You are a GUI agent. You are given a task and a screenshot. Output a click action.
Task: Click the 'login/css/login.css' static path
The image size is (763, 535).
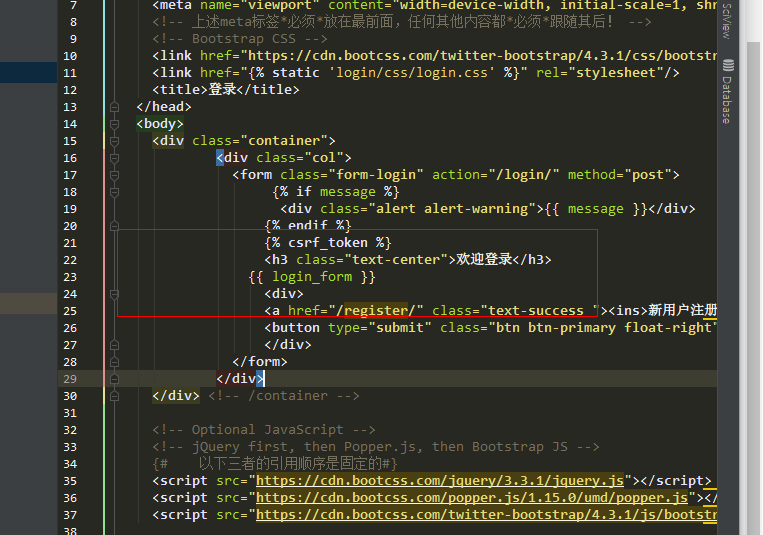click(412, 73)
